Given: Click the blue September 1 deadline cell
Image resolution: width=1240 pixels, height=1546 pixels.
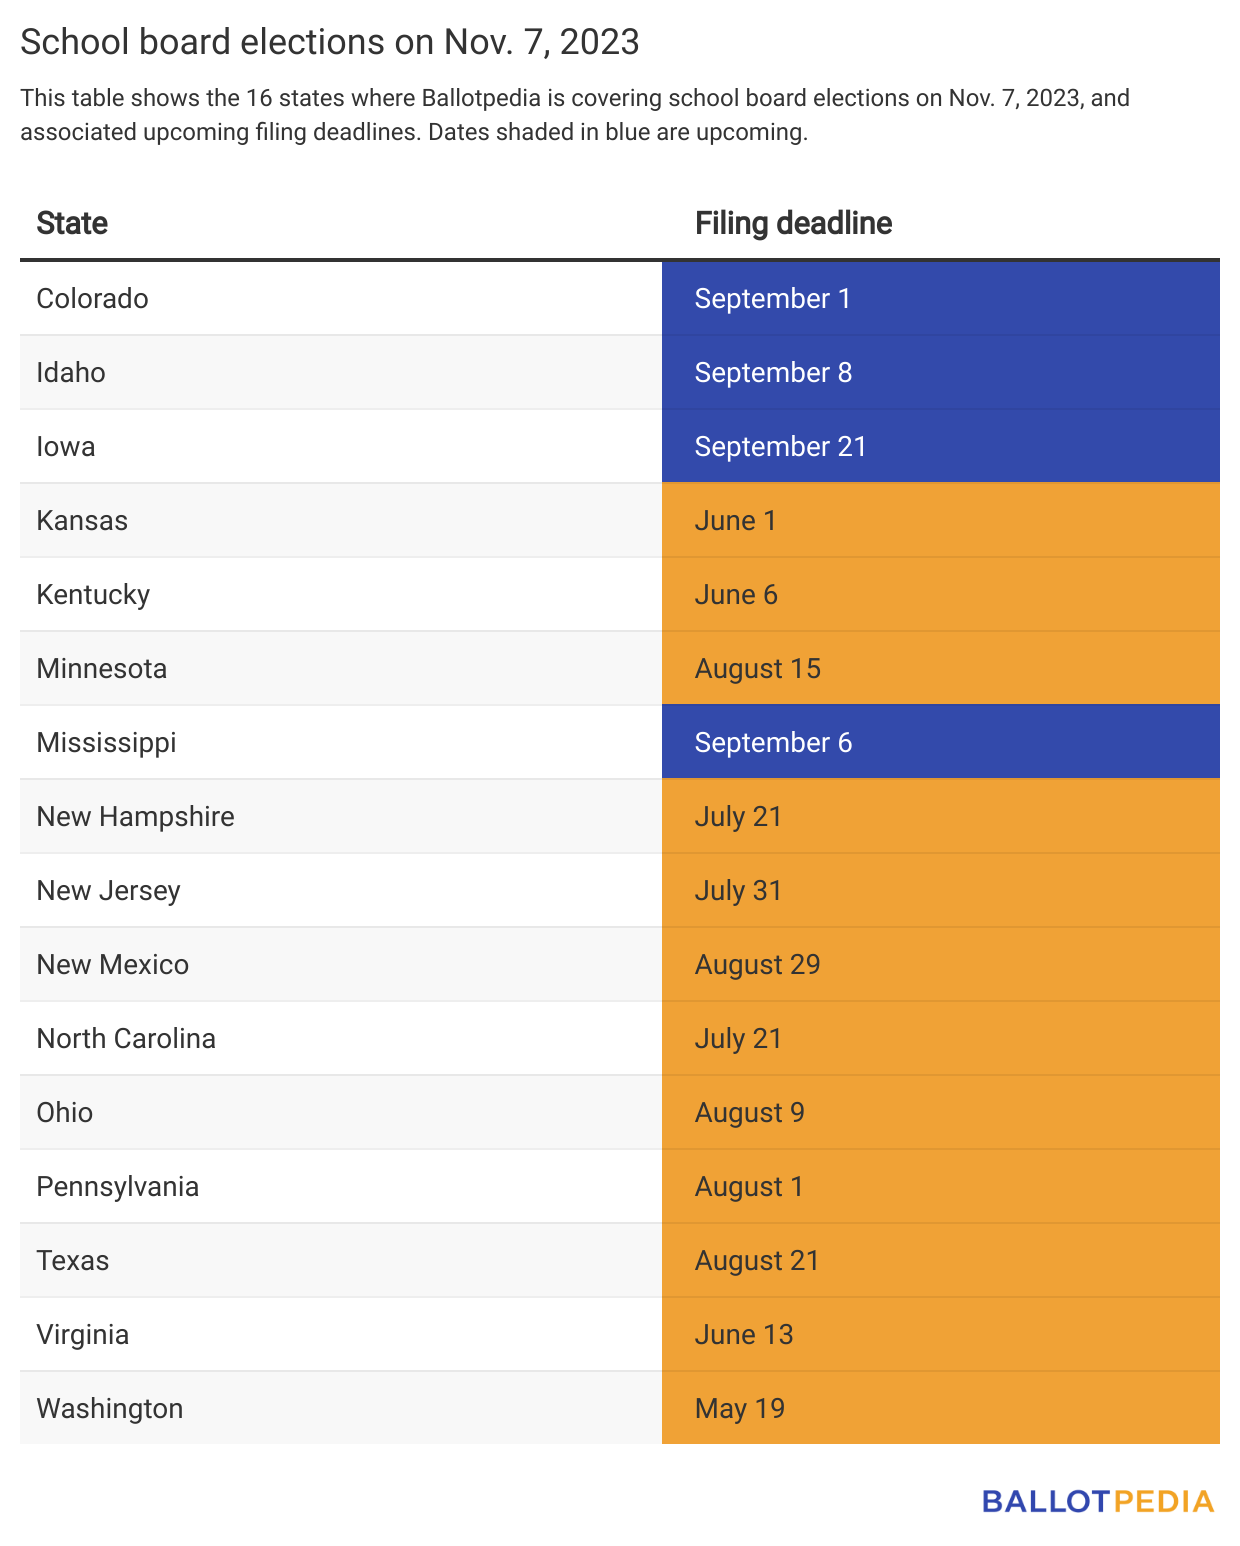Looking at the screenshot, I should (x=941, y=298).
